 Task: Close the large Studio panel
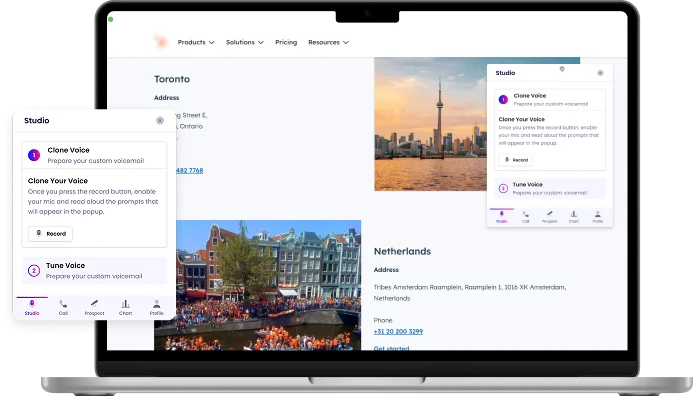(160, 121)
